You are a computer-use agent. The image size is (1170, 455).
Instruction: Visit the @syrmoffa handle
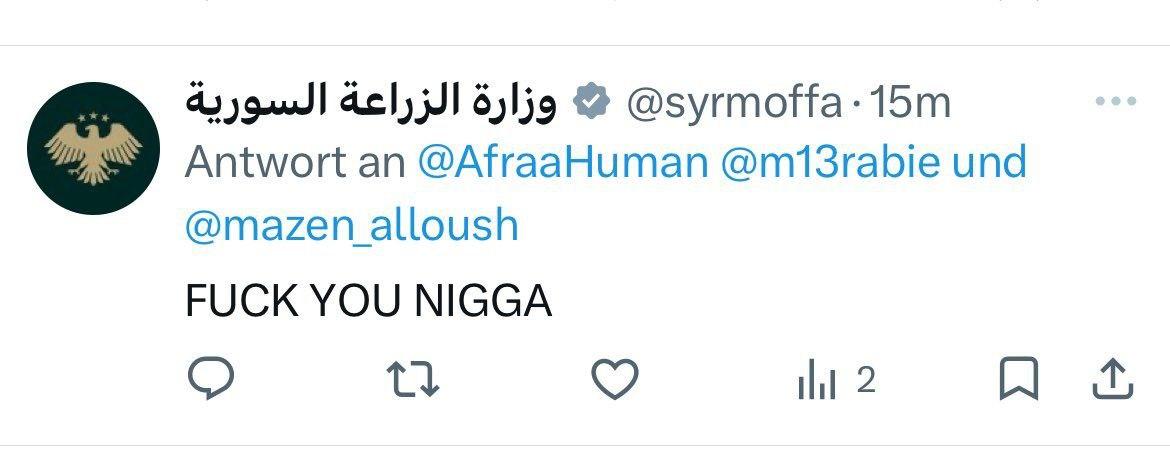(734, 104)
